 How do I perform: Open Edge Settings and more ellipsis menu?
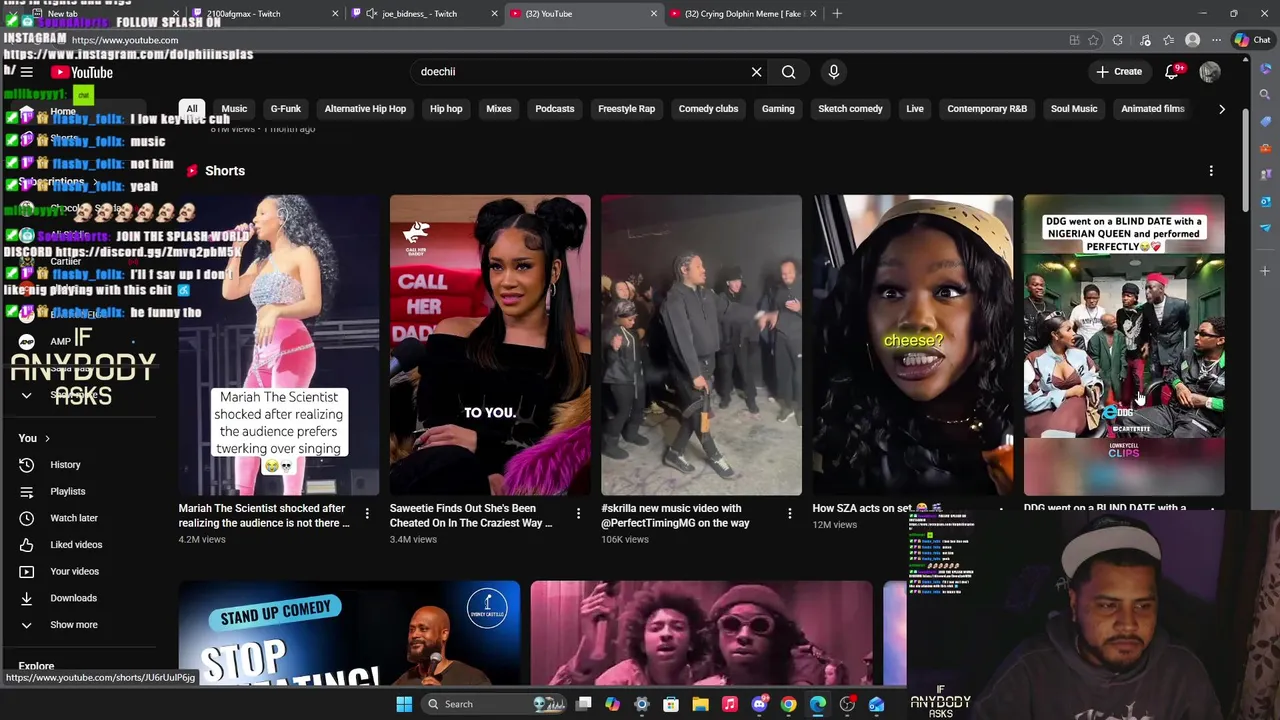point(1216,40)
